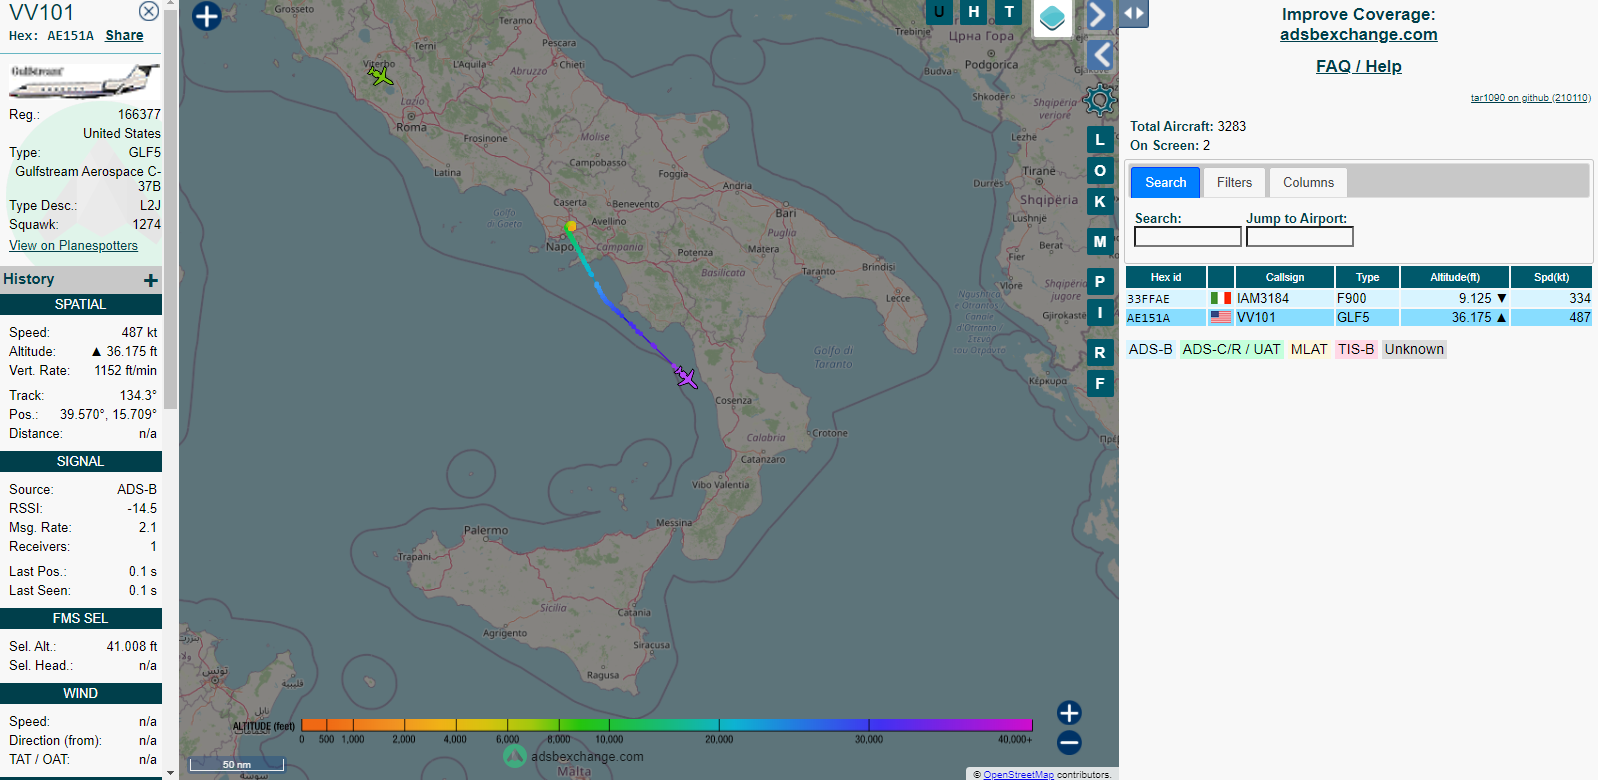Image resolution: width=1598 pixels, height=780 pixels.
Task: Toggle the M map option button
Action: [x=1100, y=242]
